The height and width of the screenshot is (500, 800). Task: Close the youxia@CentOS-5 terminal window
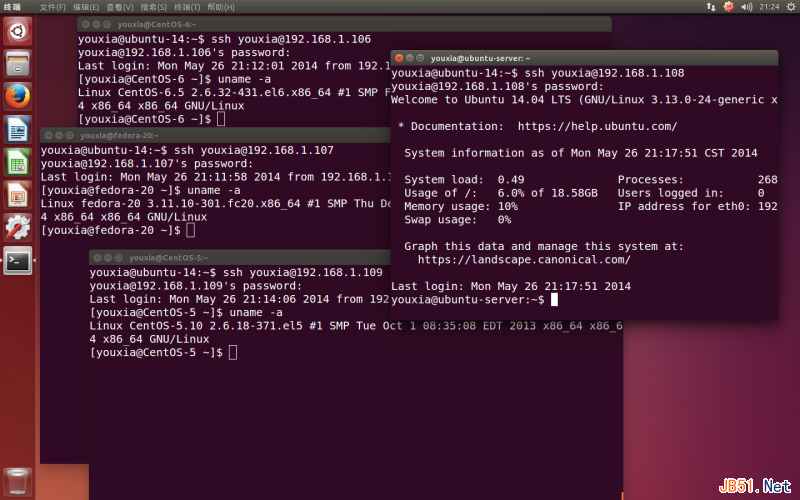(x=97, y=258)
